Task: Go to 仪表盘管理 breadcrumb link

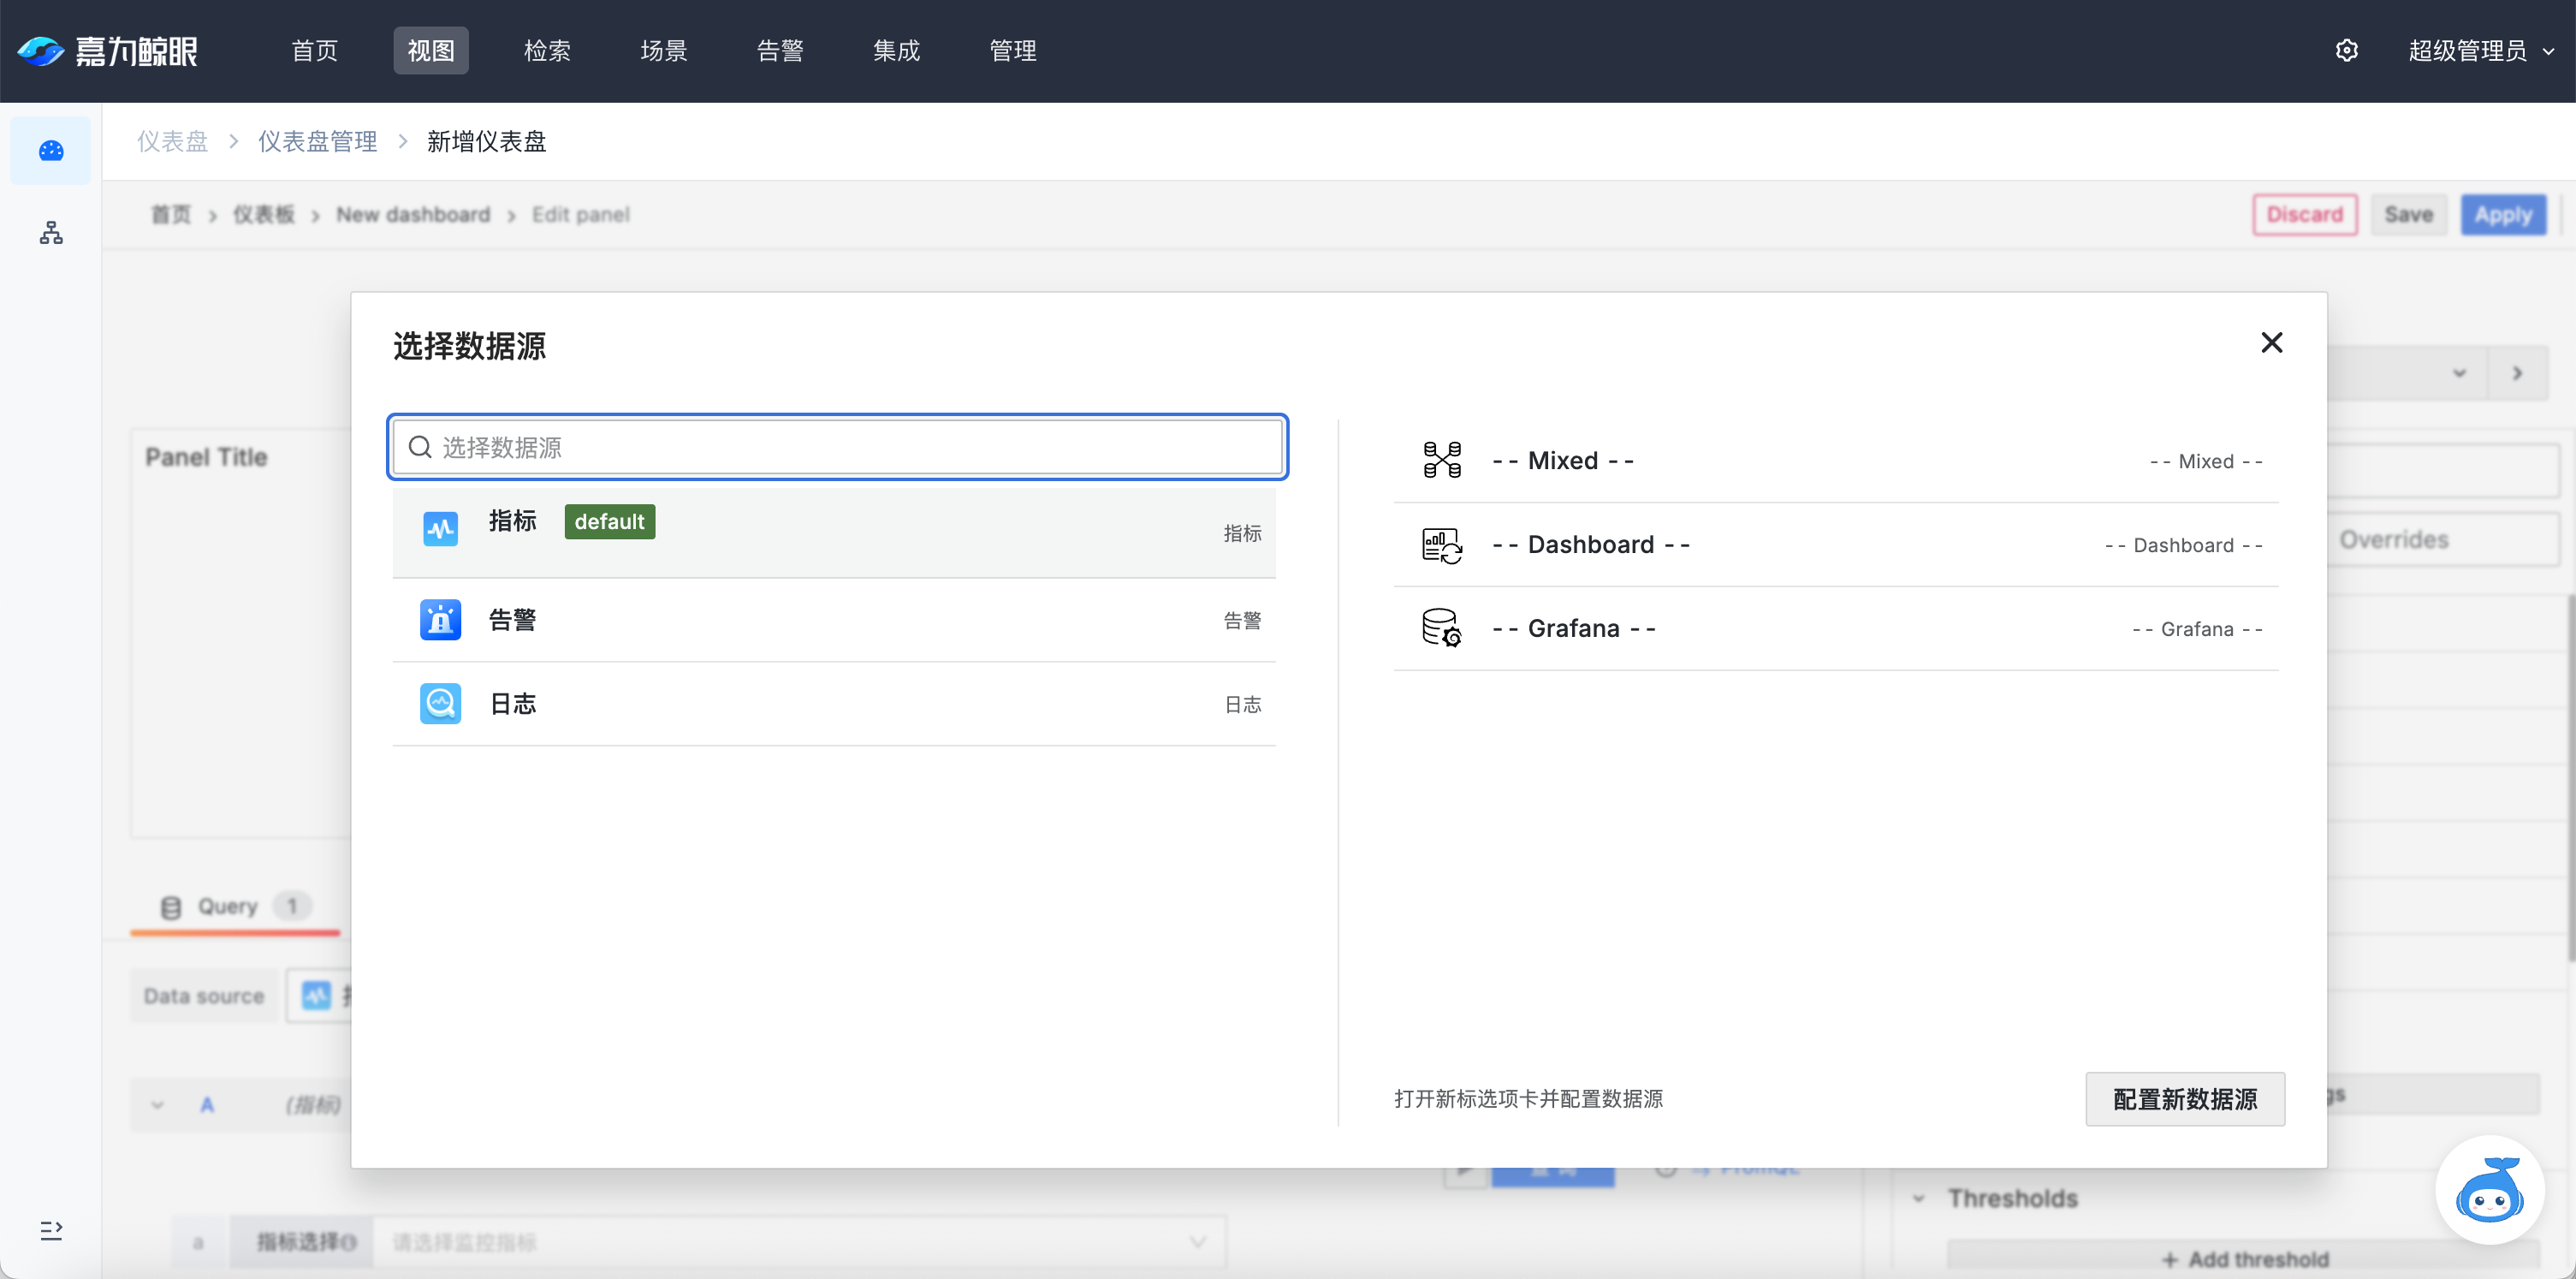Action: pyautogui.click(x=317, y=142)
